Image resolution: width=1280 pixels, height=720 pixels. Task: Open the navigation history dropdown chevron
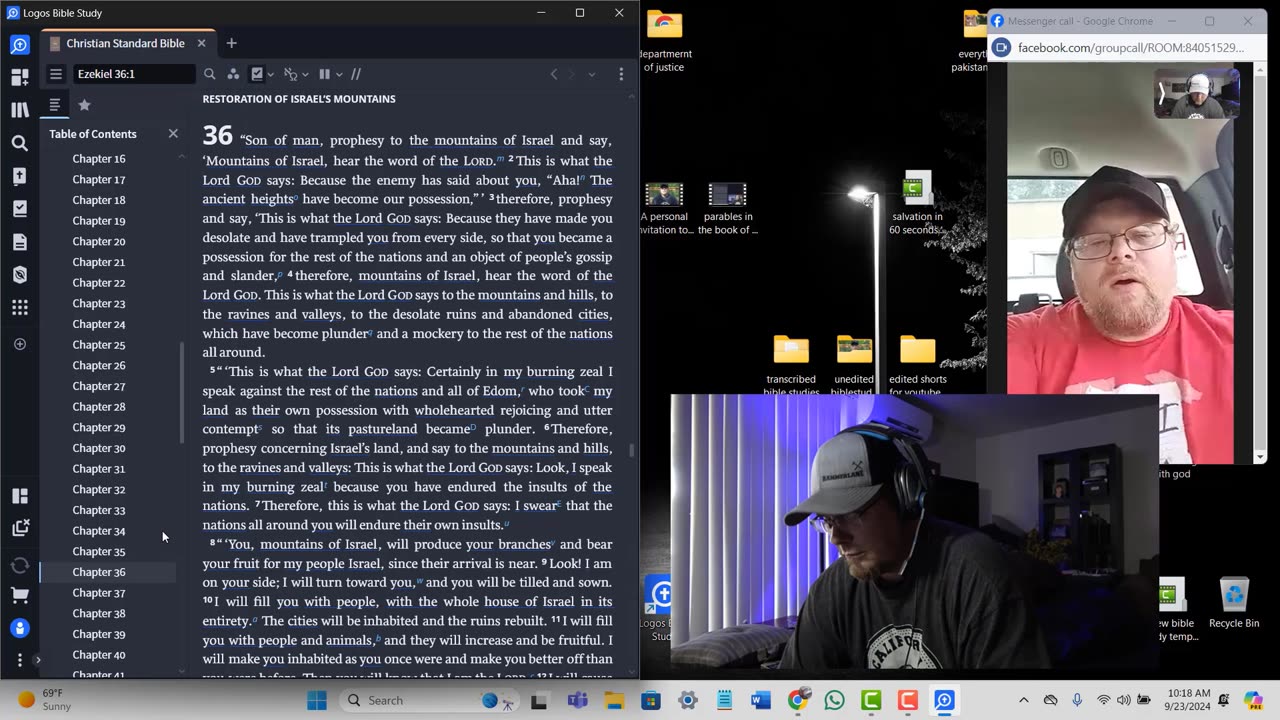point(591,74)
